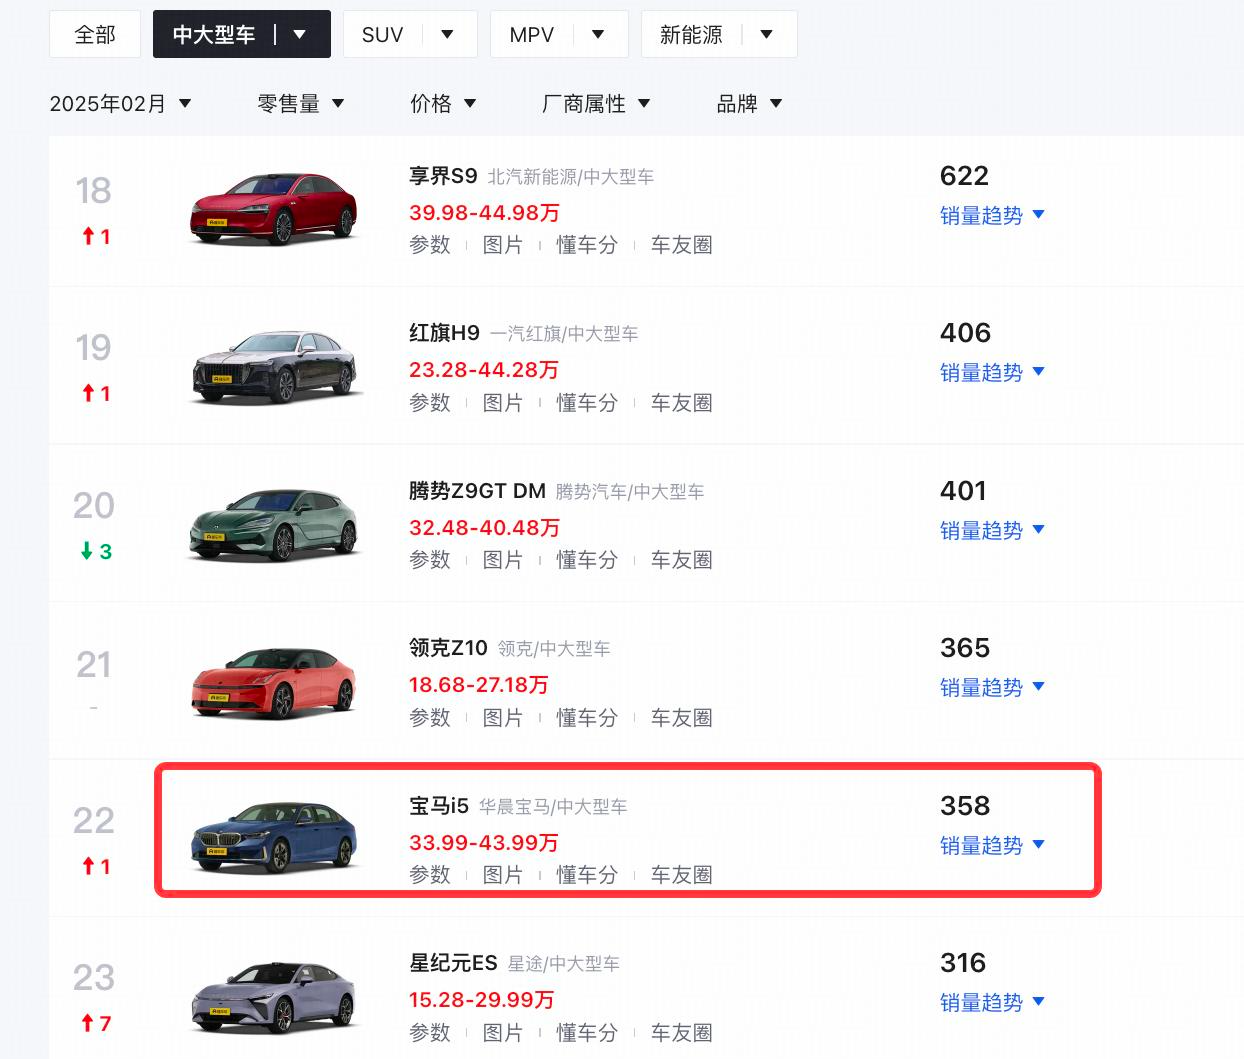Expand the 厂商属性 filter
Image resolution: width=1244 pixels, height=1059 pixels.
(x=595, y=104)
